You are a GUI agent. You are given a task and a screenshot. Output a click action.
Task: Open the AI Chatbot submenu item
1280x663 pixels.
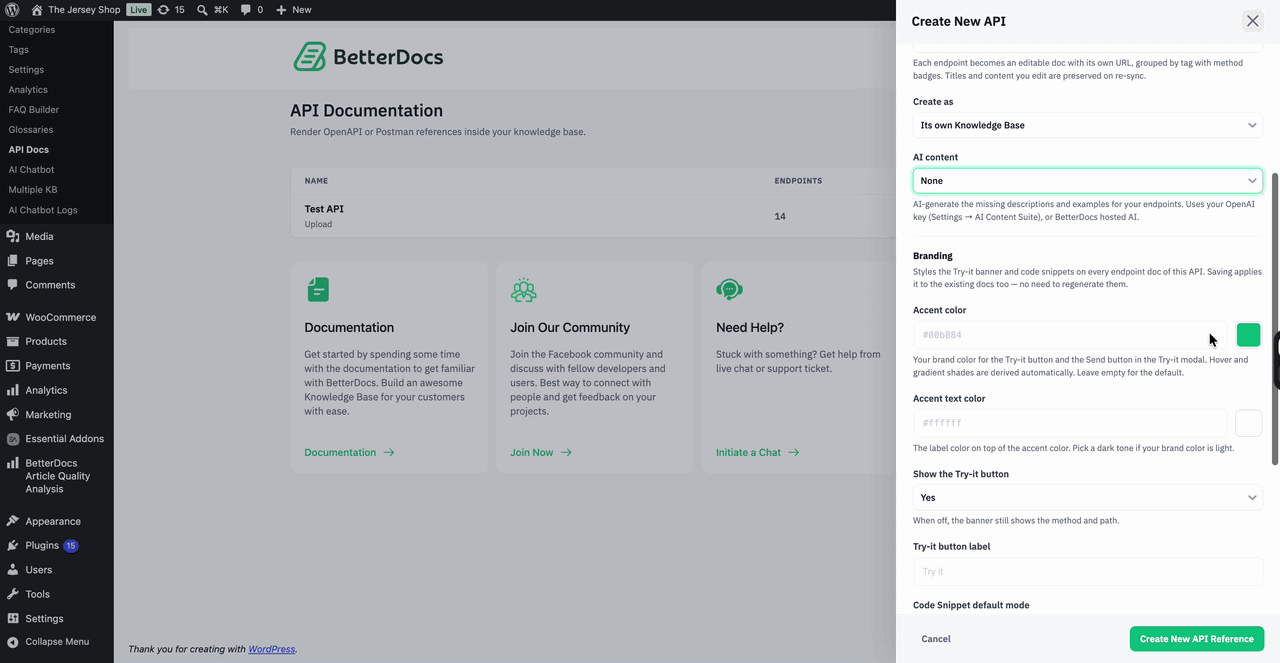(31, 170)
